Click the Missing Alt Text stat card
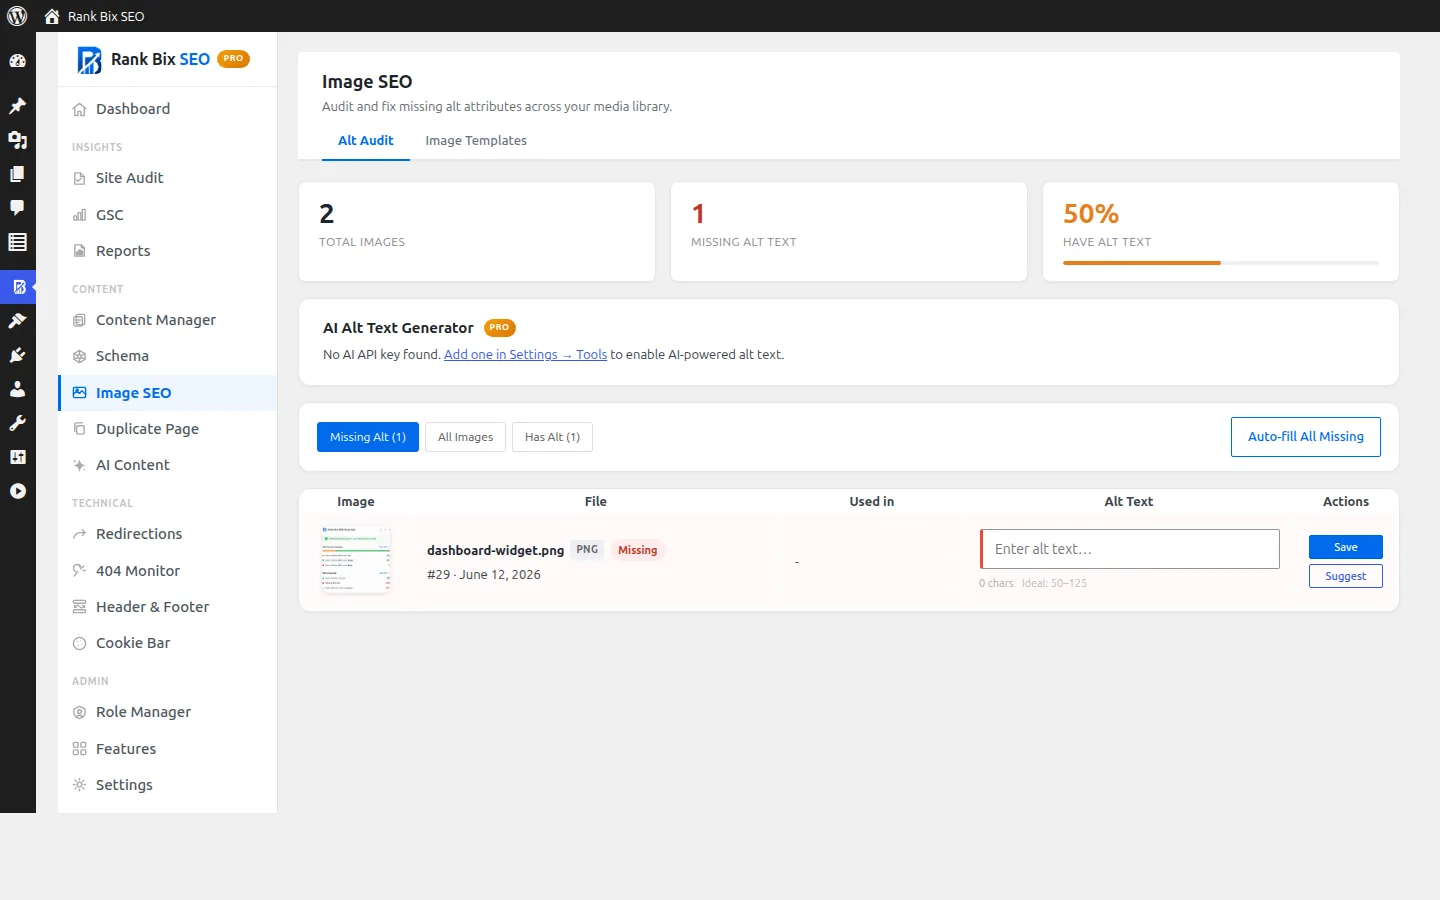 click(x=849, y=231)
